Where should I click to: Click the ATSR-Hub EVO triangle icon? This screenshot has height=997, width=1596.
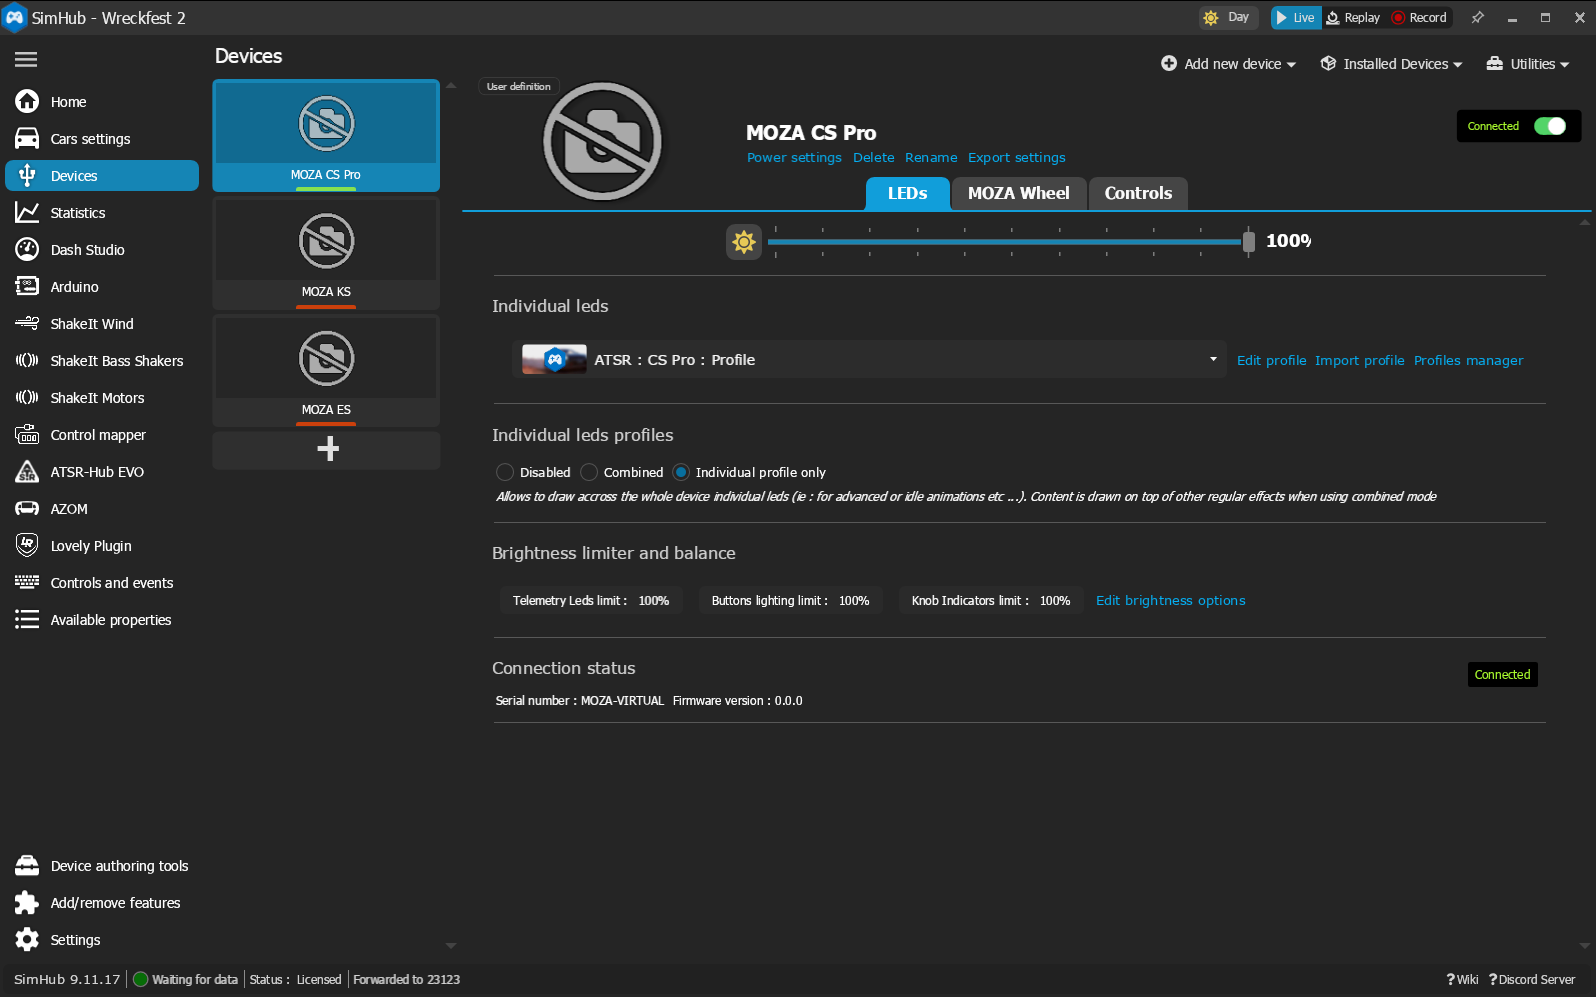point(27,472)
